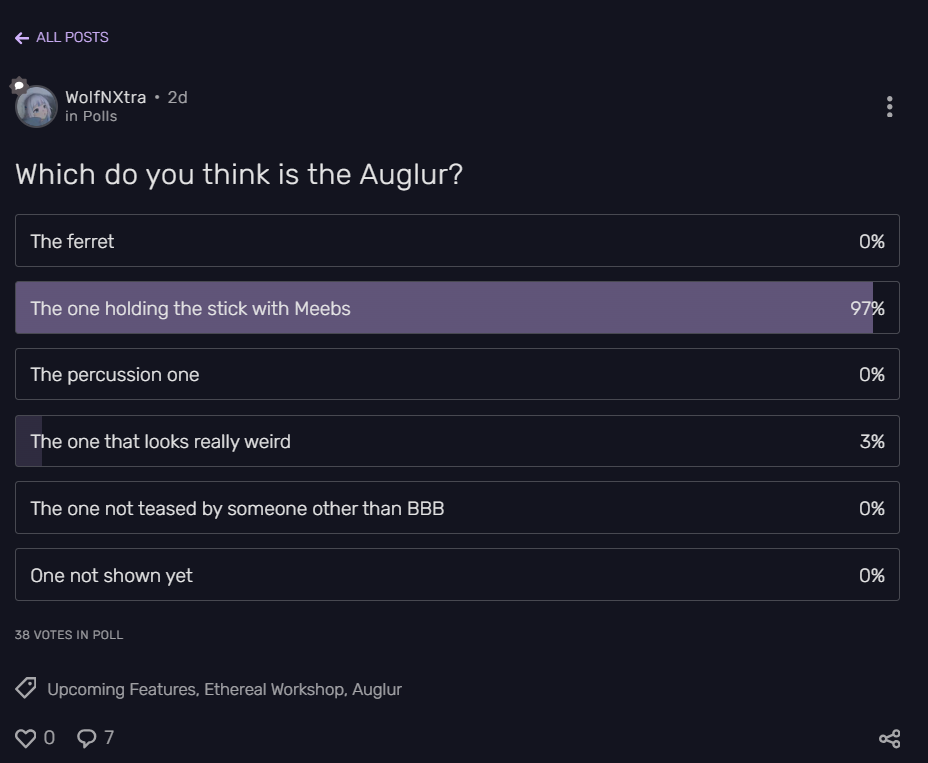Click the badge icon above the avatar
928x763 pixels.
[18, 86]
